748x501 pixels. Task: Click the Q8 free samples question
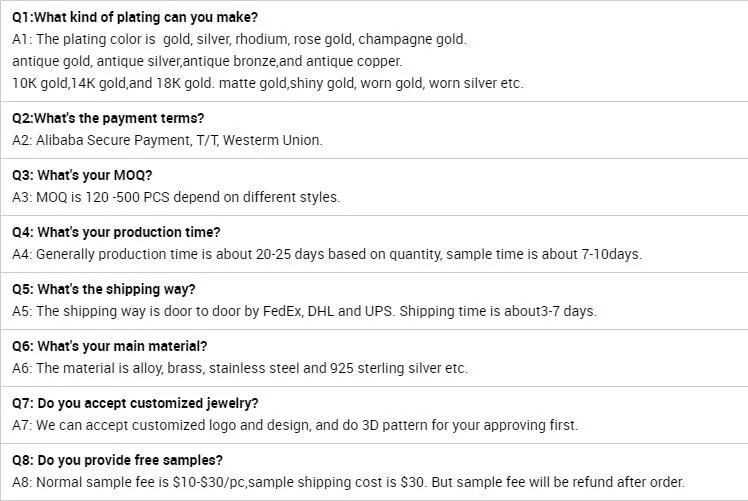[117, 460]
